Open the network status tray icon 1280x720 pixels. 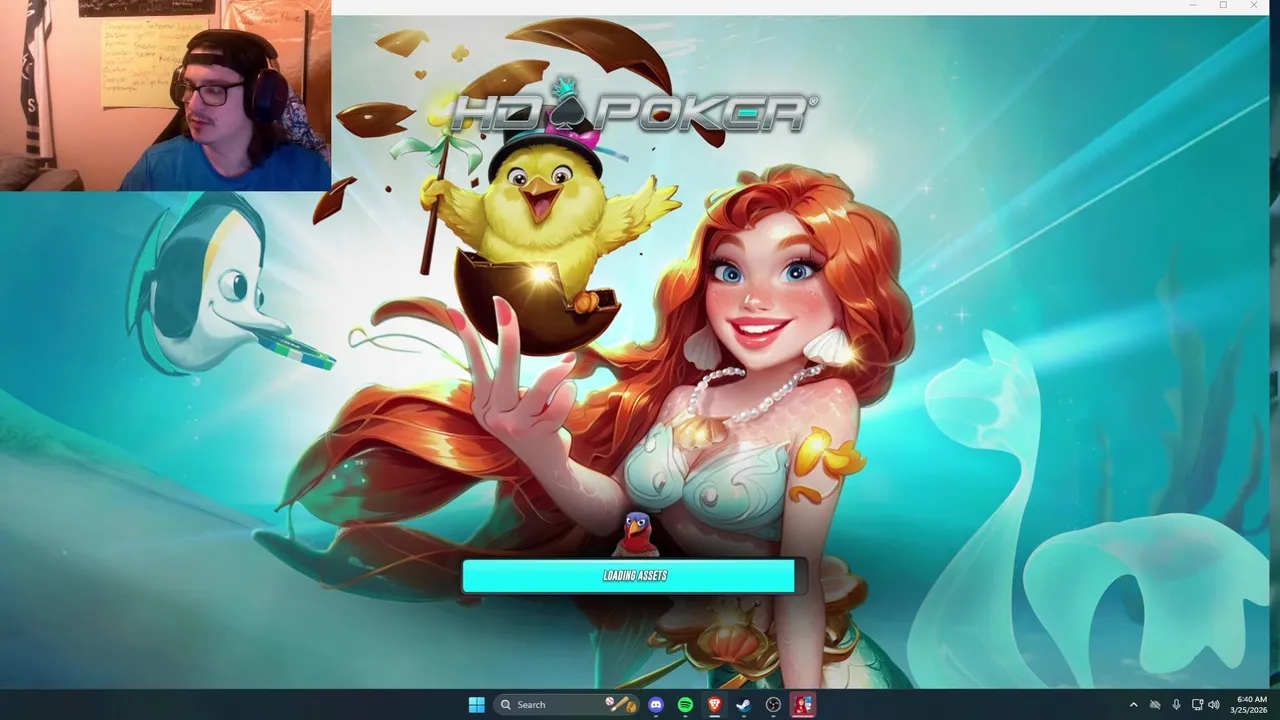(1197, 705)
